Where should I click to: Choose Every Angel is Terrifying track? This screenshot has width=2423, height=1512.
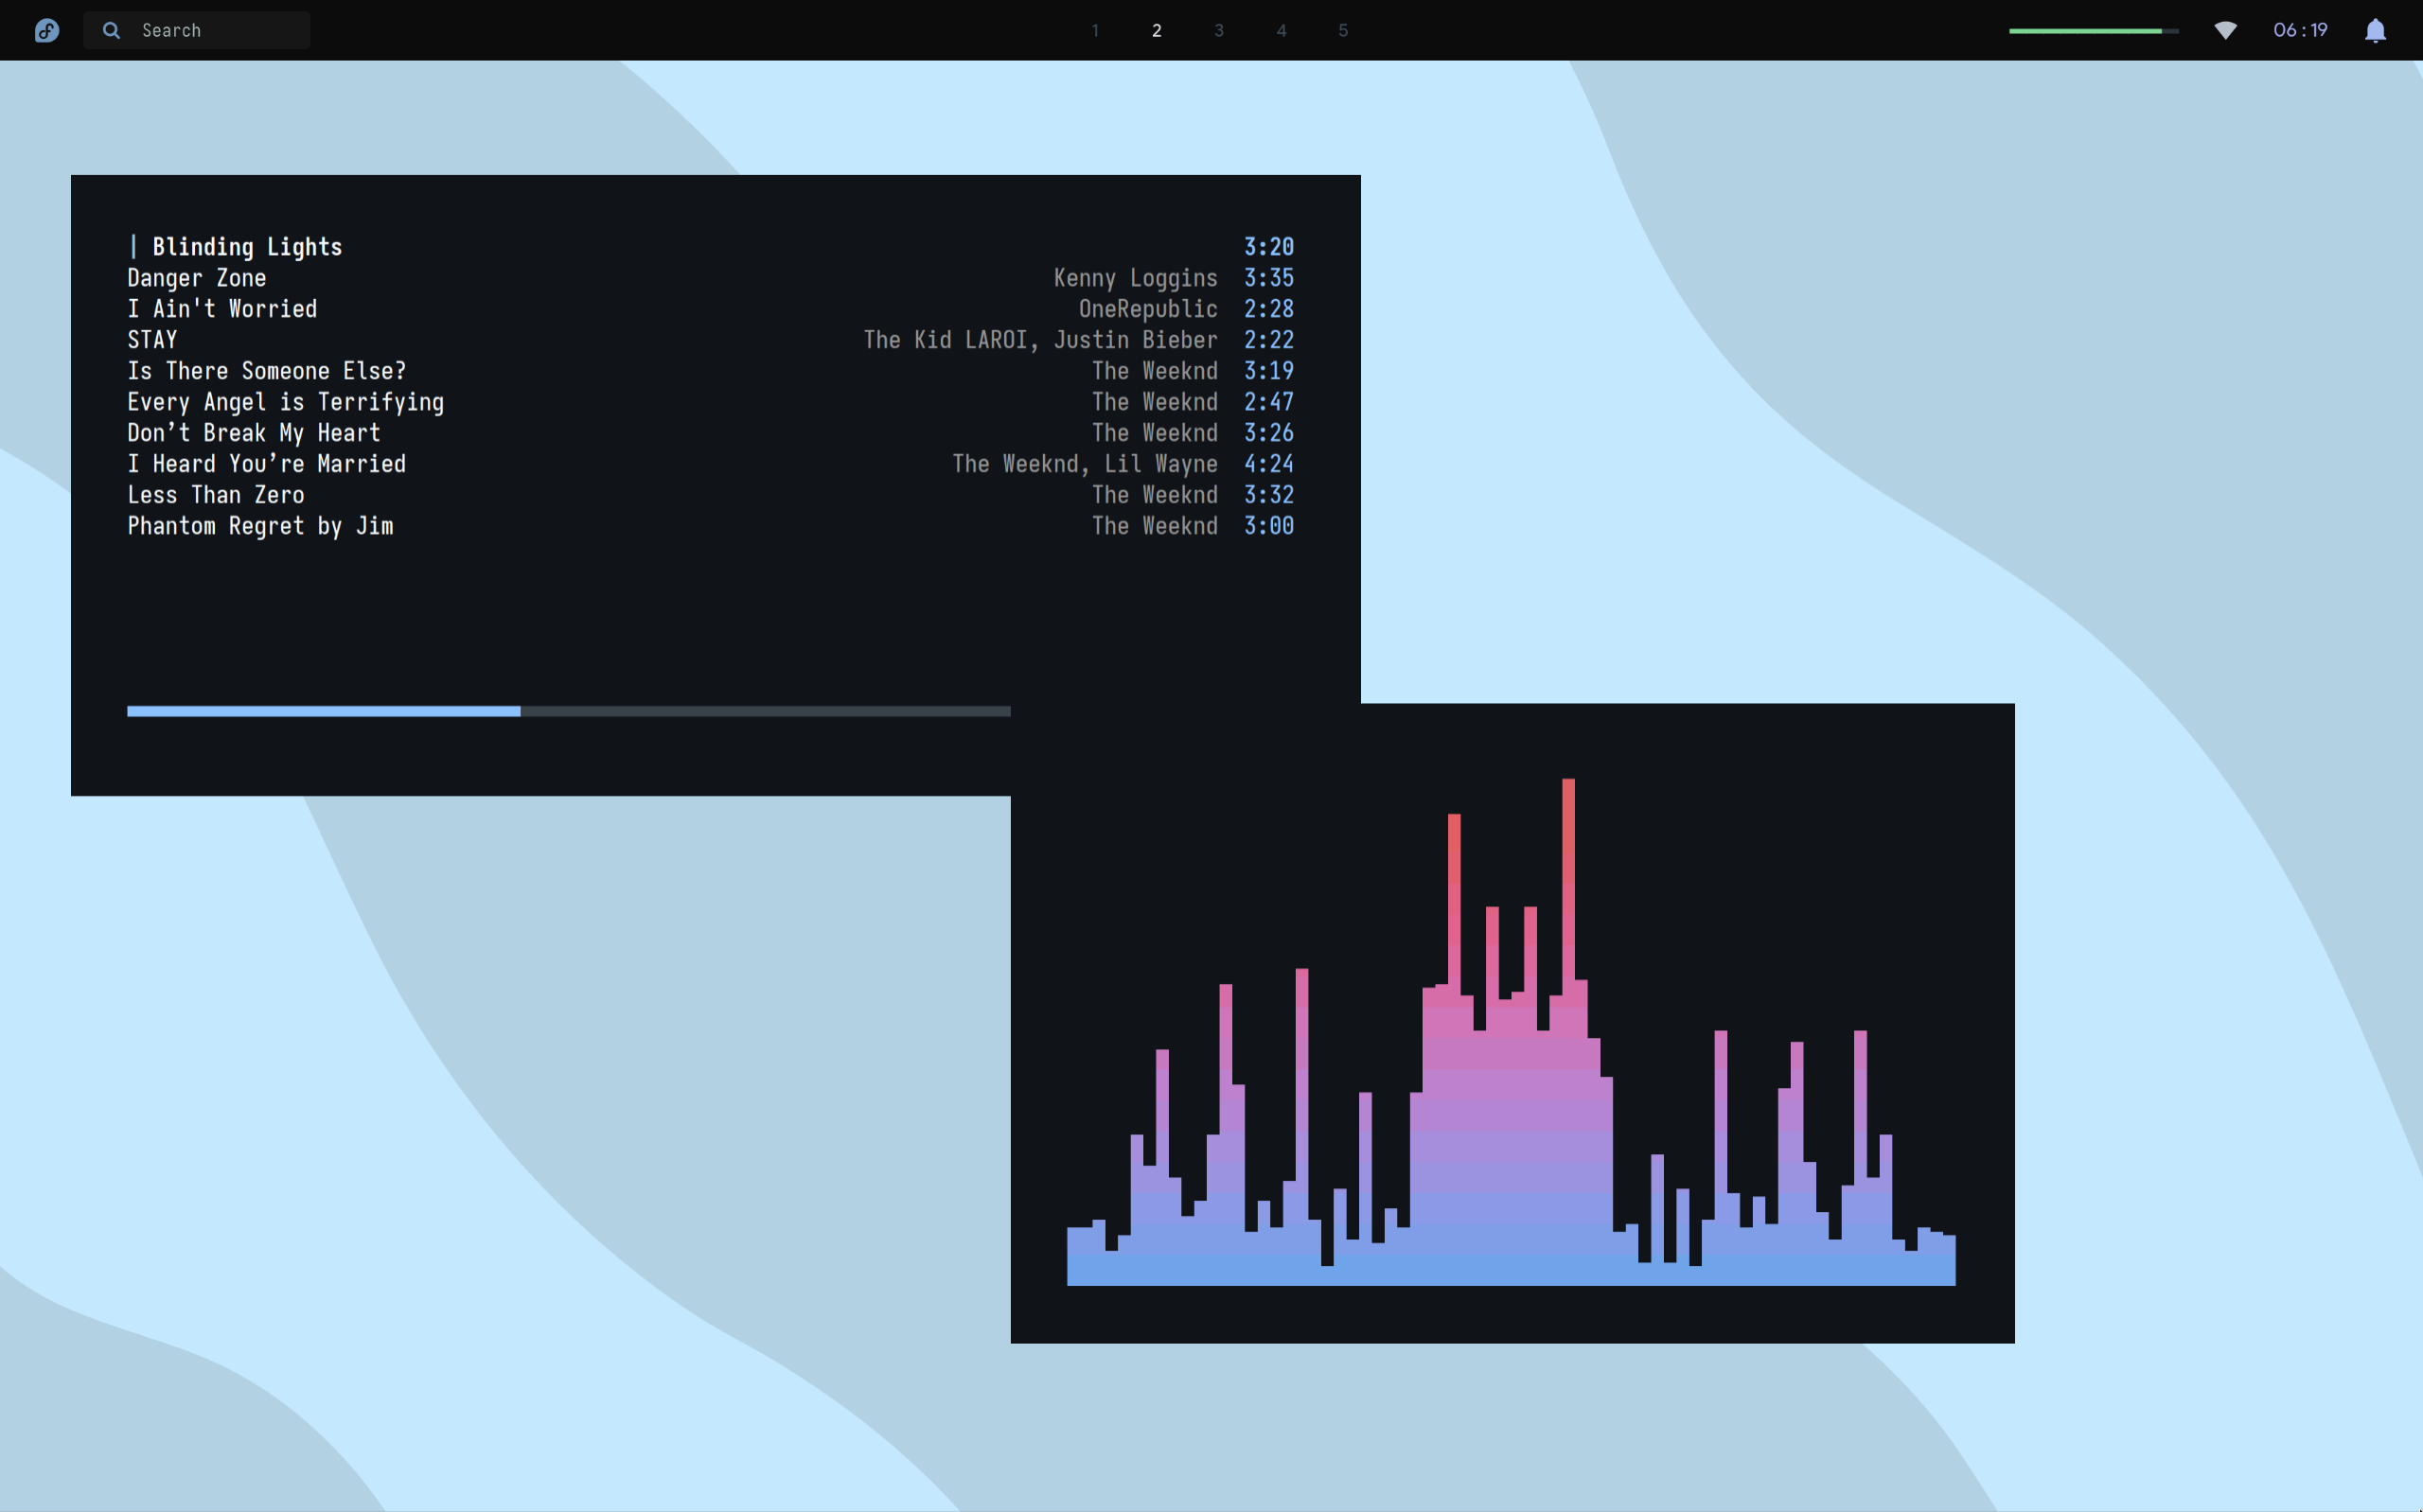coord(285,402)
